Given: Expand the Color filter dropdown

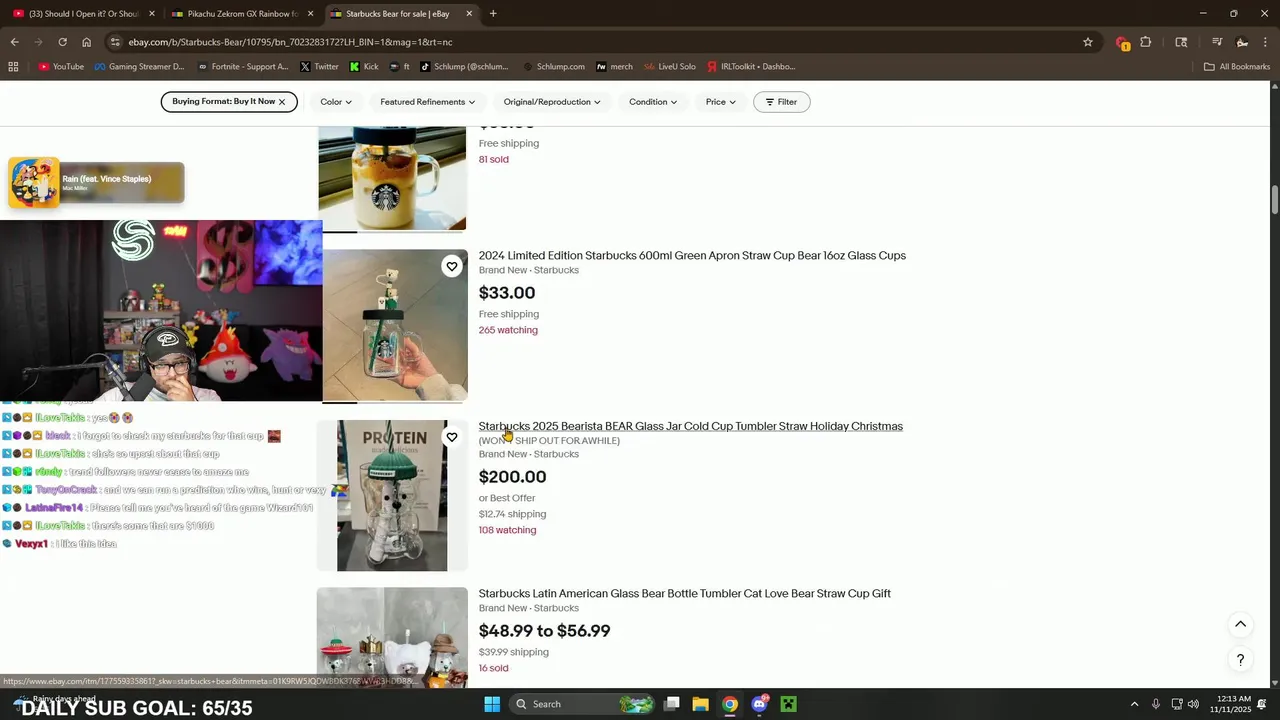Looking at the screenshot, I should coord(336,102).
